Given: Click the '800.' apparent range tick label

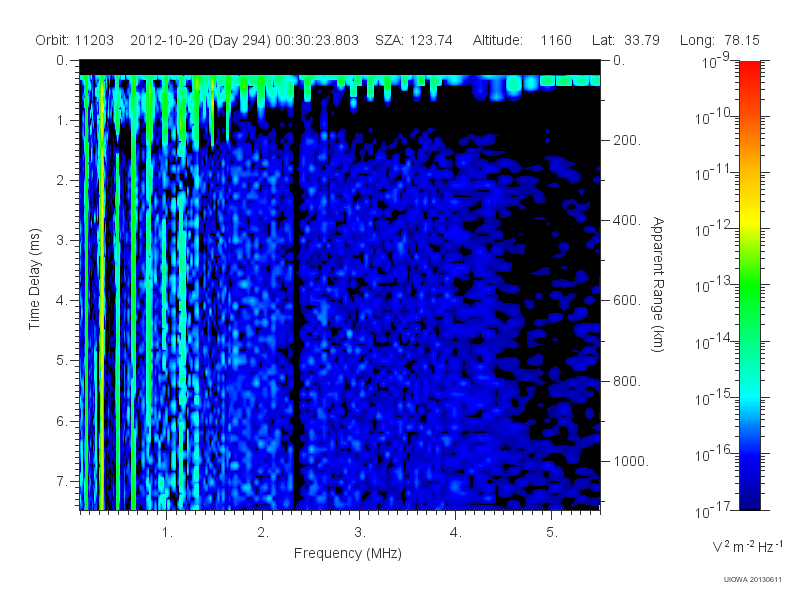Looking at the screenshot, I should point(626,381).
